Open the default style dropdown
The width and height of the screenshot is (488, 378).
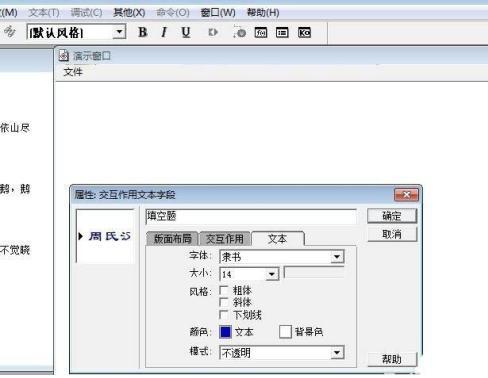[119, 32]
